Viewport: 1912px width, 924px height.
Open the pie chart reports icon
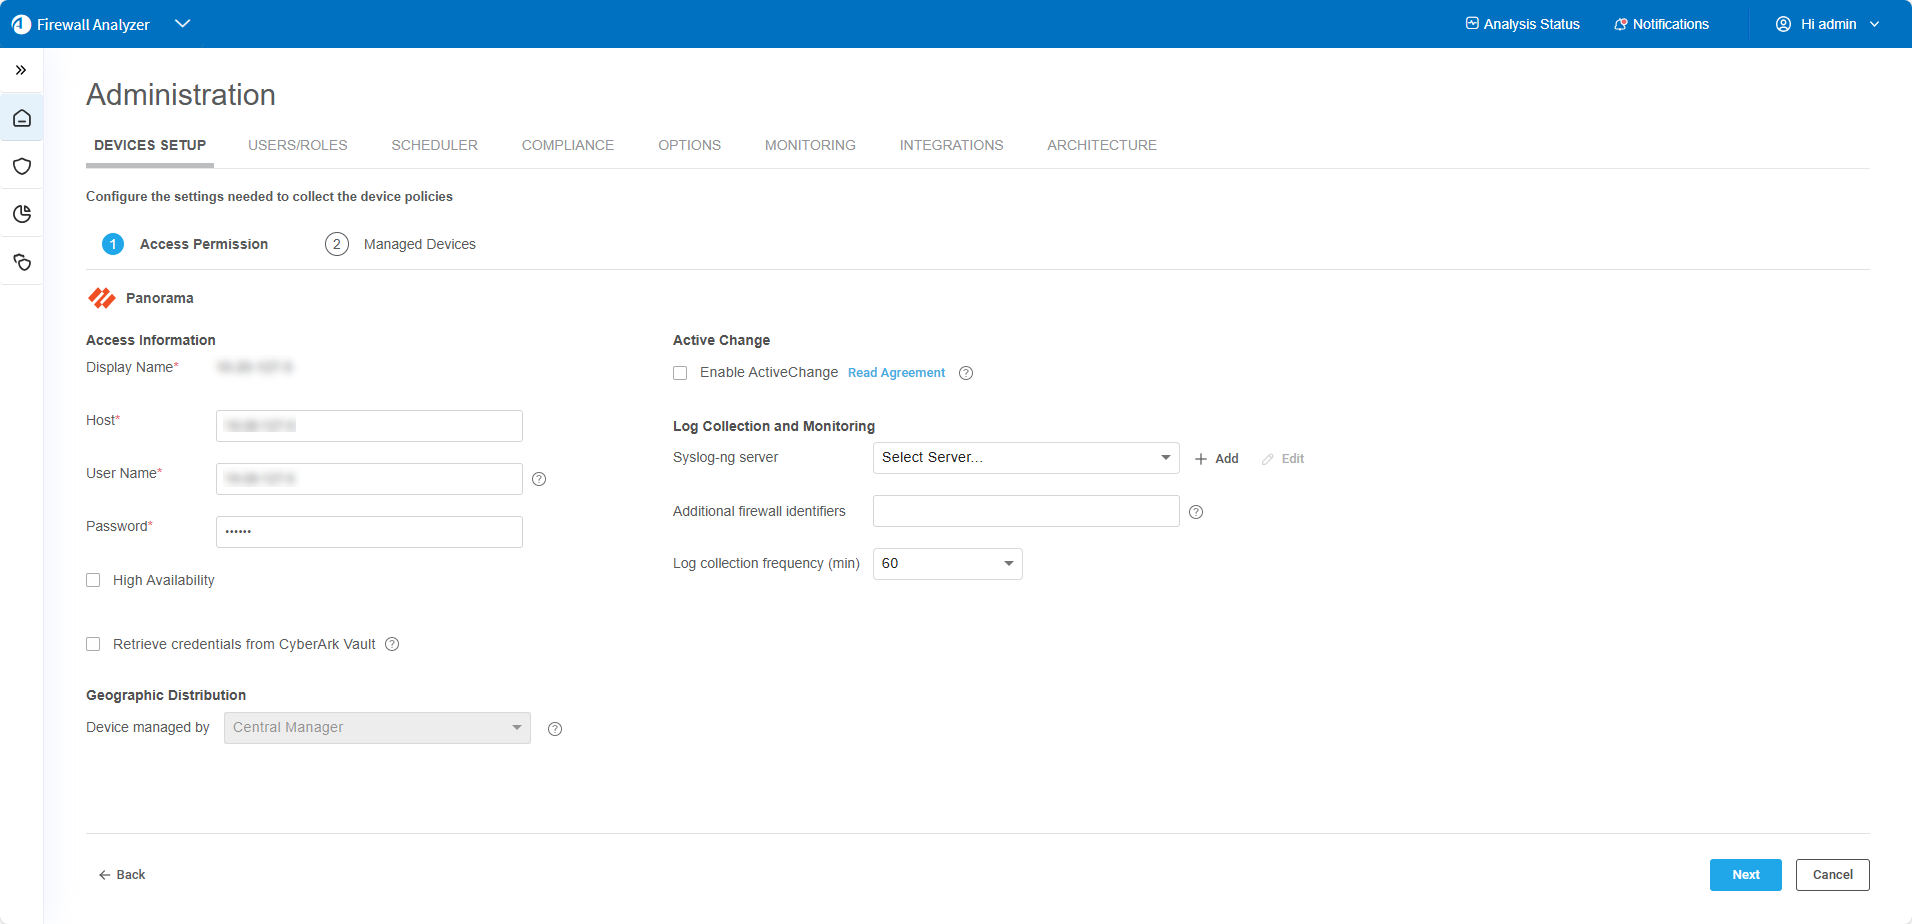[x=22, y=214]
